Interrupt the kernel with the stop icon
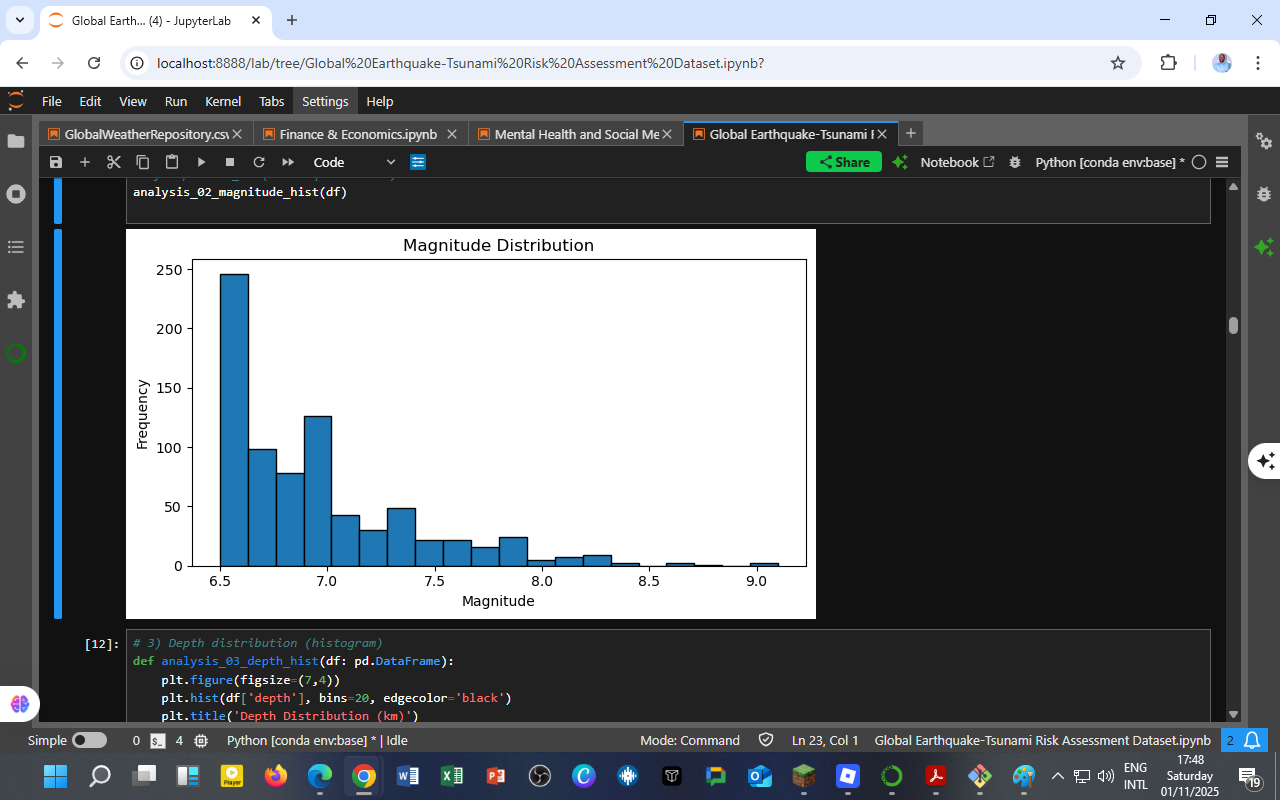Image resolution: width=1280 pixels, height=800 pixels. tap(230, 161)
